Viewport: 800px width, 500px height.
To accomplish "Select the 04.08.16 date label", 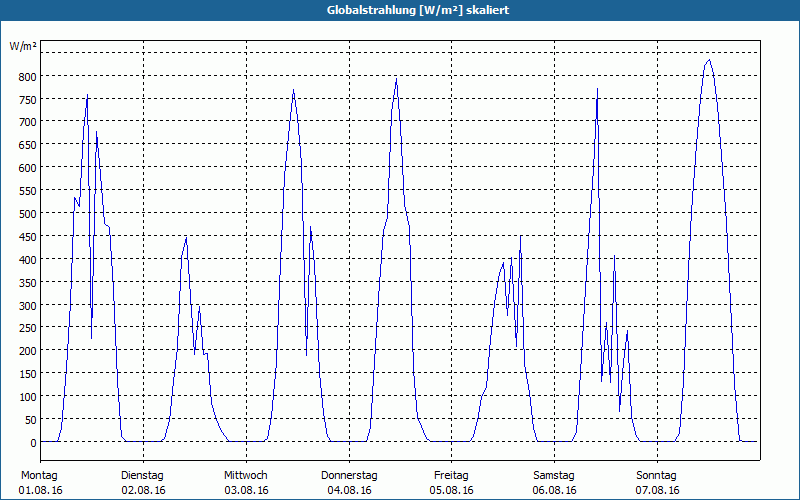I will tap(349, 490).
